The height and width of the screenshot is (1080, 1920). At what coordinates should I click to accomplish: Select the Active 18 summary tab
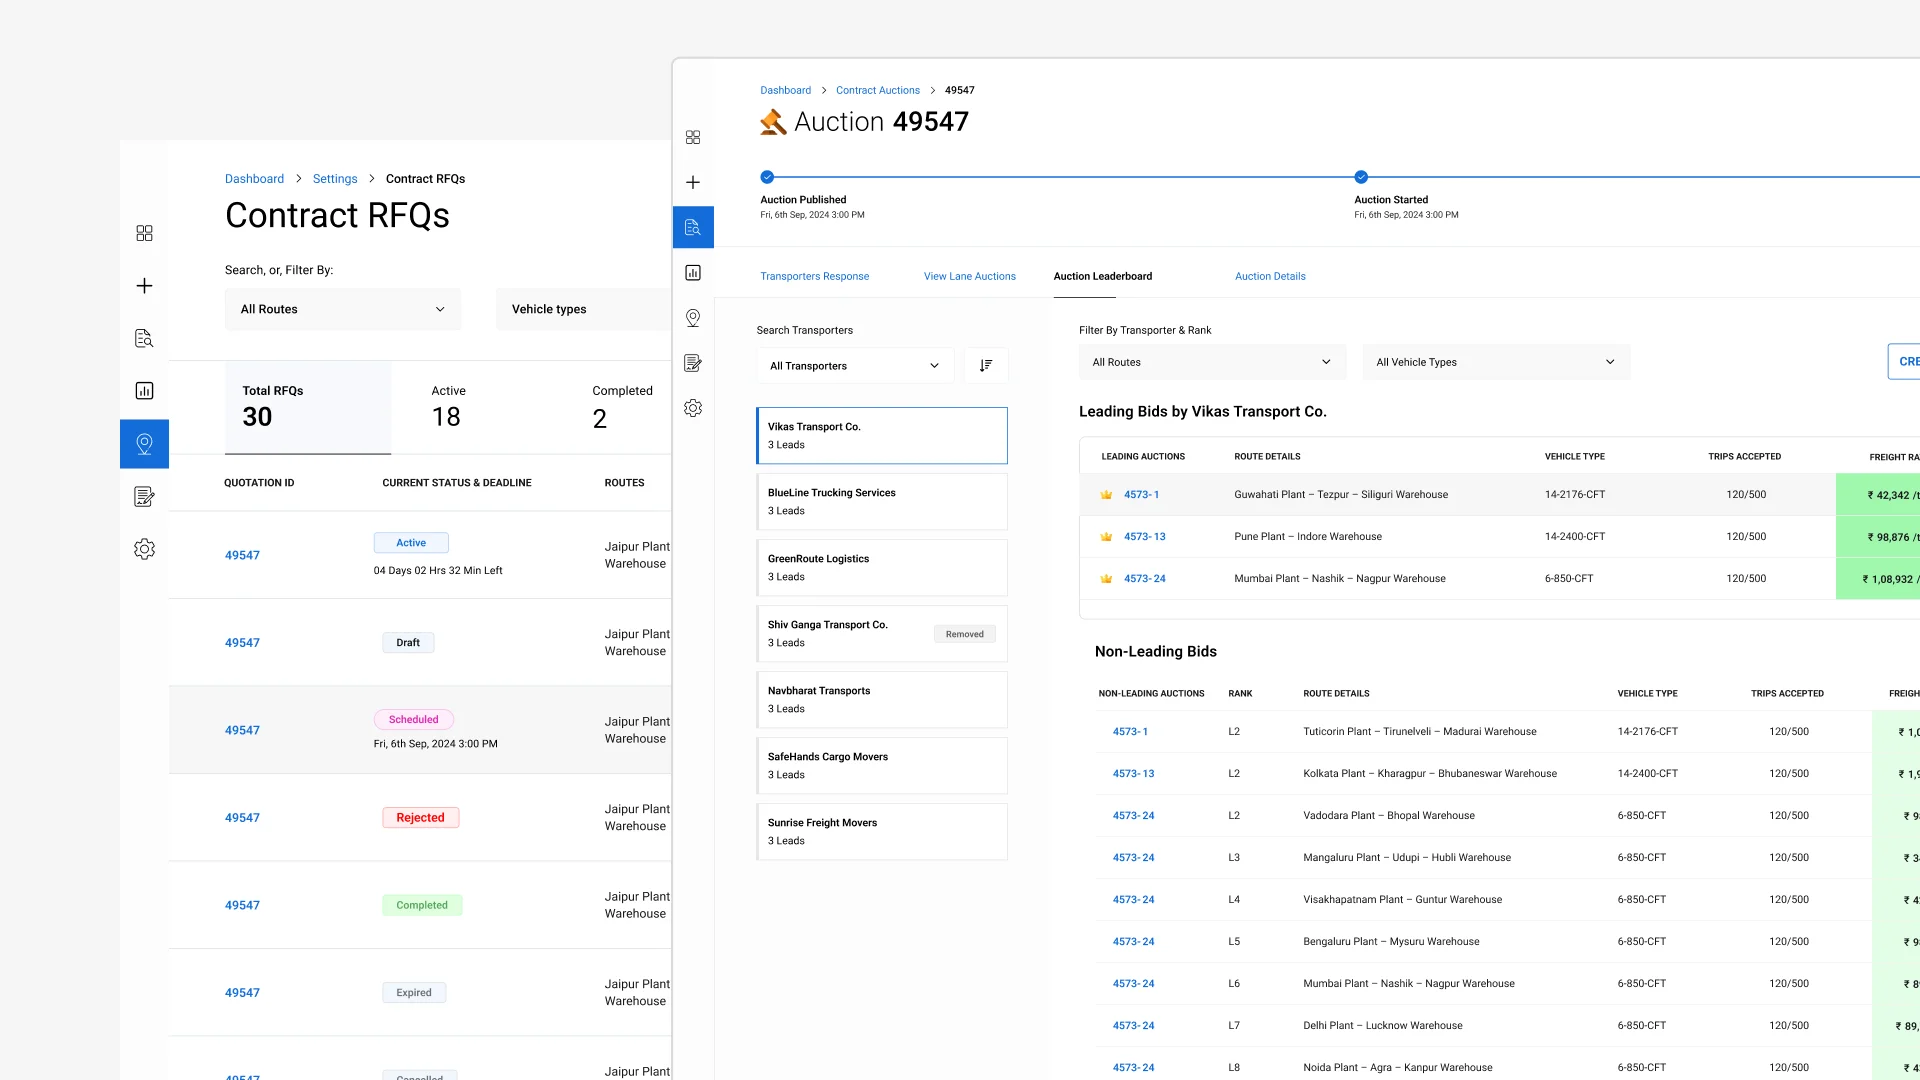click(x=448, y=407)
